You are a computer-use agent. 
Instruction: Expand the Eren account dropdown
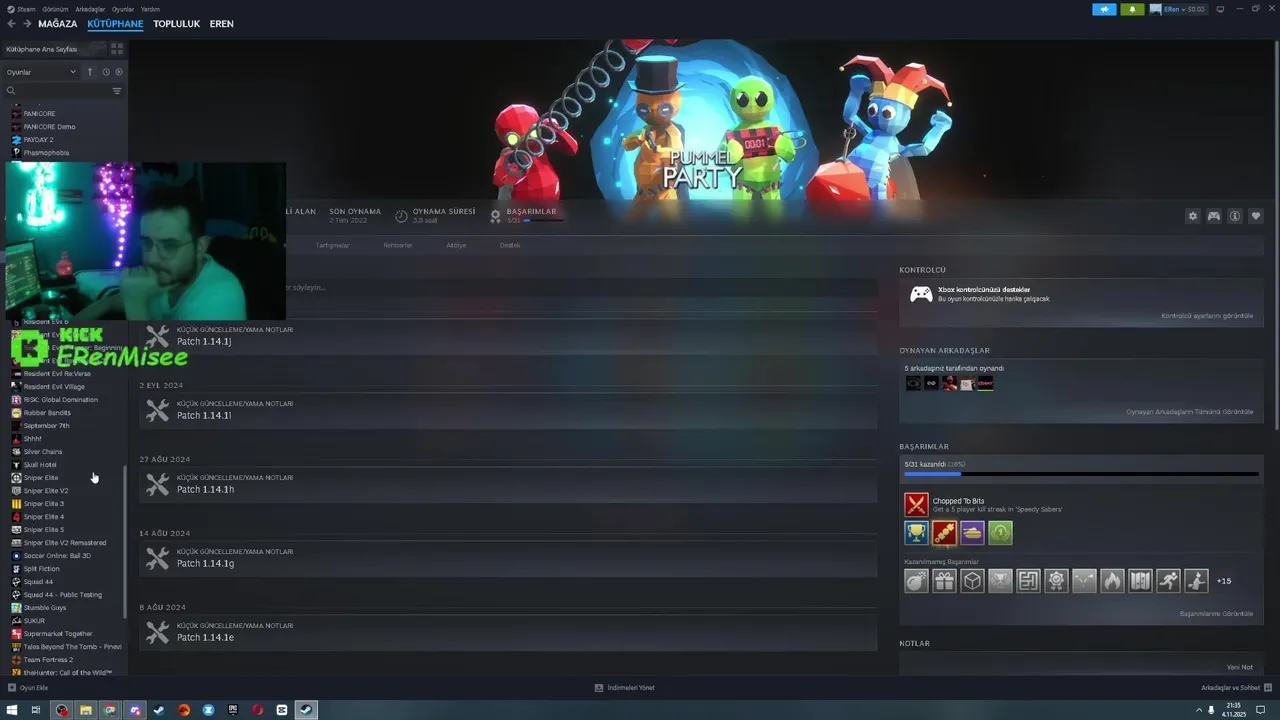[1178, 9]
